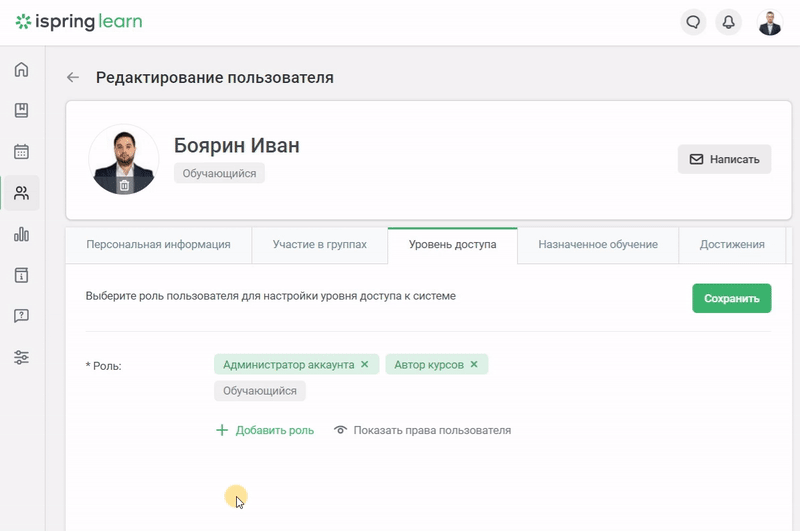Open the calendar icon in sidebar

pyautogui.click(x=21, y=151)
